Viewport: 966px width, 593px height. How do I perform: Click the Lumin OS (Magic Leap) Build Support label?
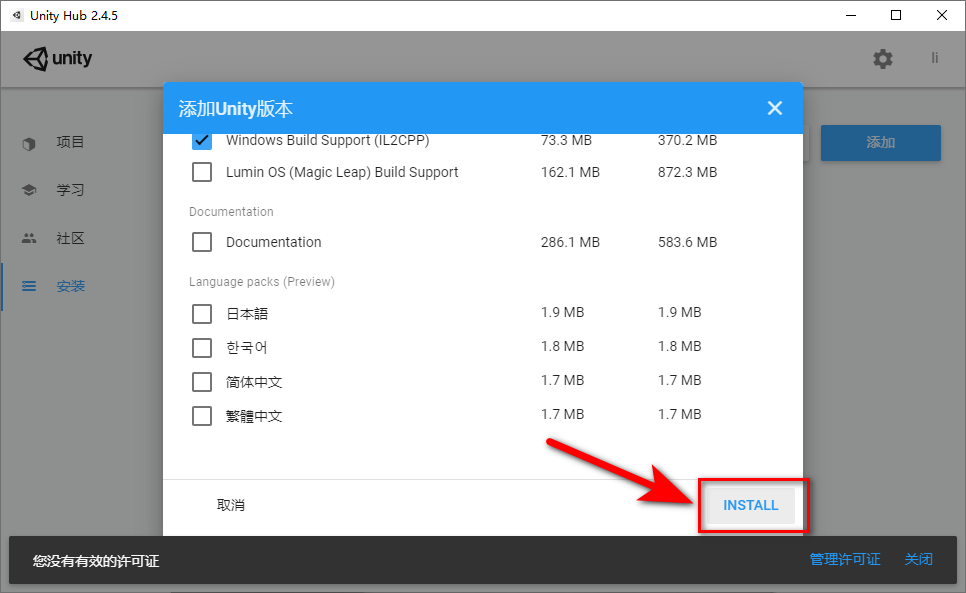tap(342, 172)
